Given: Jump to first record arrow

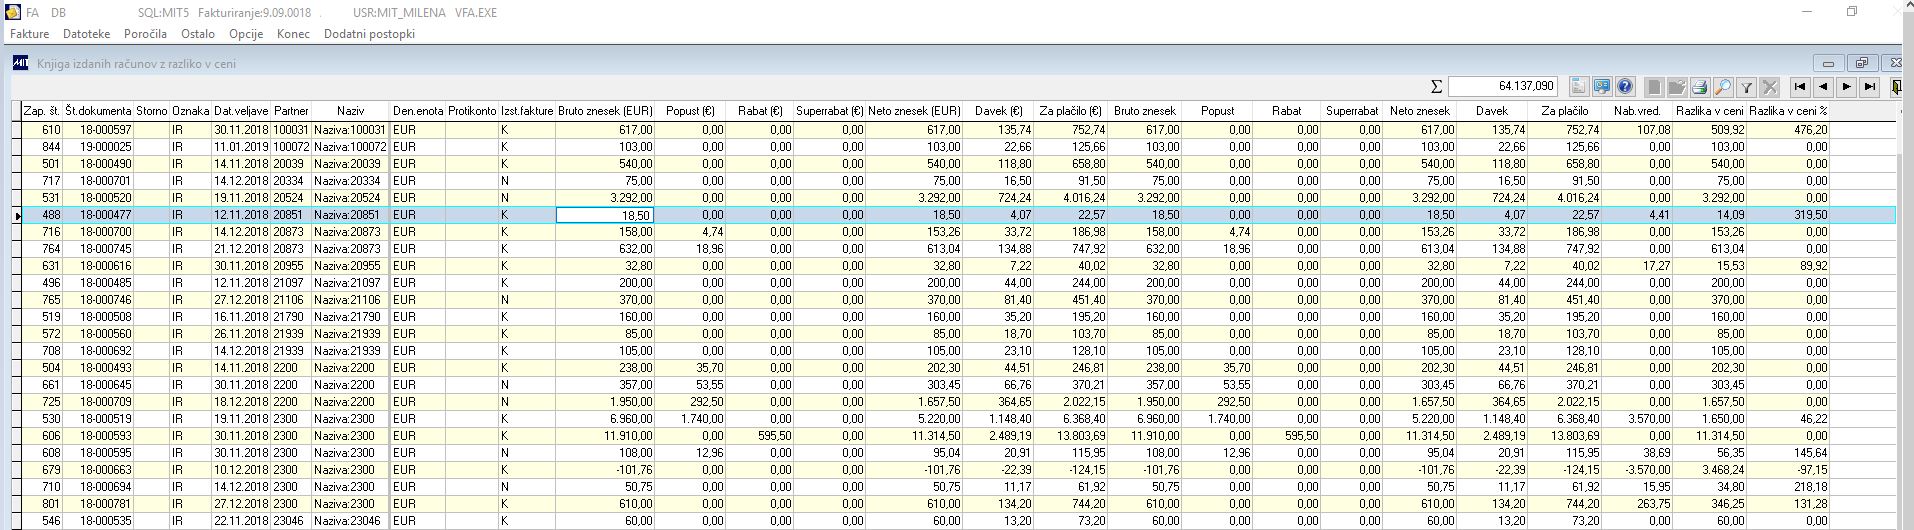Looking at the screenshot, I should coord(1800,87).
